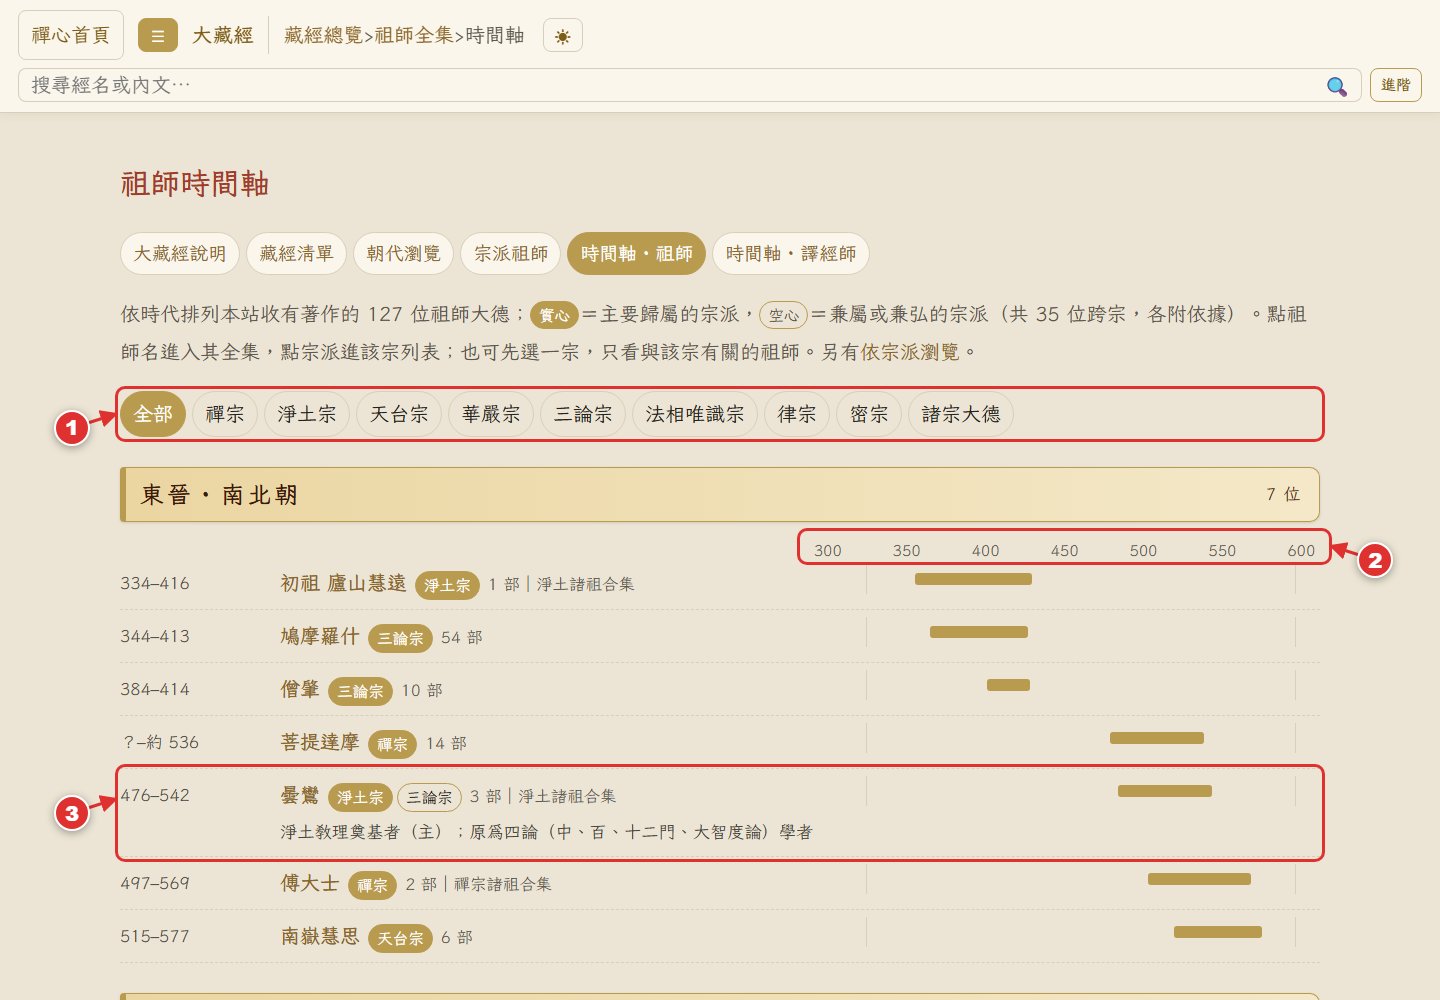Select the 全部 filter chip
The height and width of the screenshot is (1000, 1440).
(153, 414)
